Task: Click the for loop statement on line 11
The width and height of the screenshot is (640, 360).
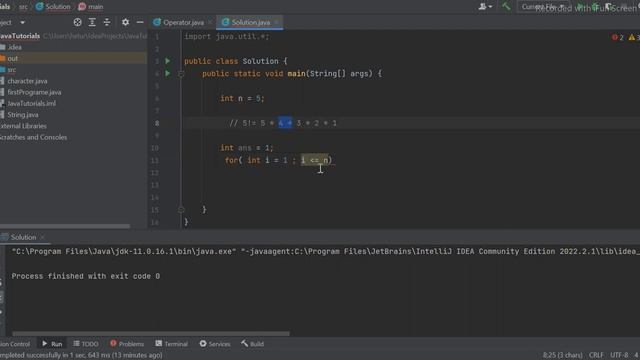Action: [x=278, y=160]
